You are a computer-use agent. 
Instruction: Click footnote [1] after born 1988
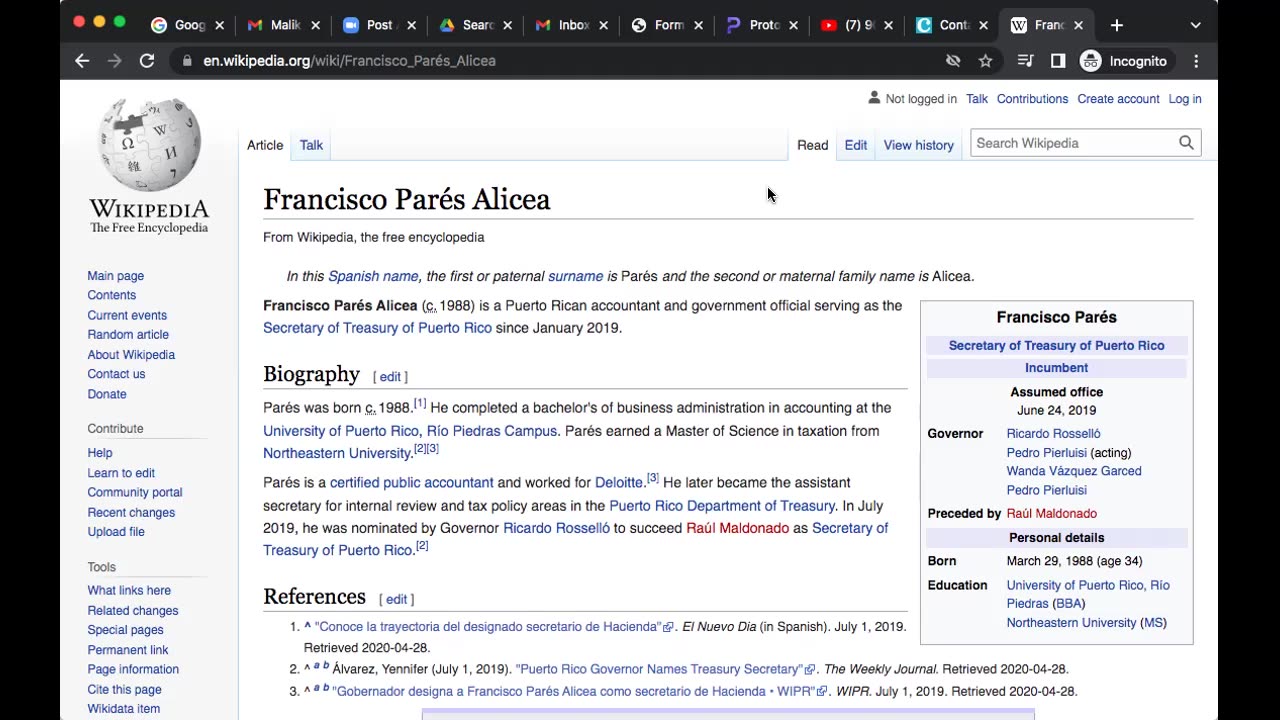420,404
